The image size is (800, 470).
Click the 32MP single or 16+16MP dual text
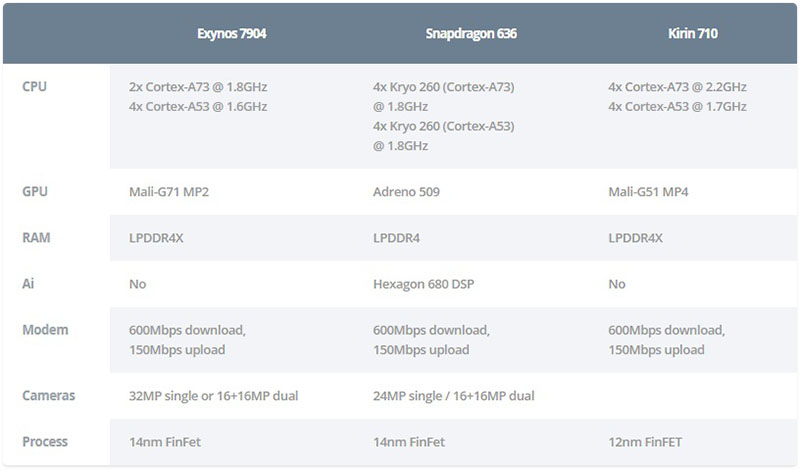(213, 396)
